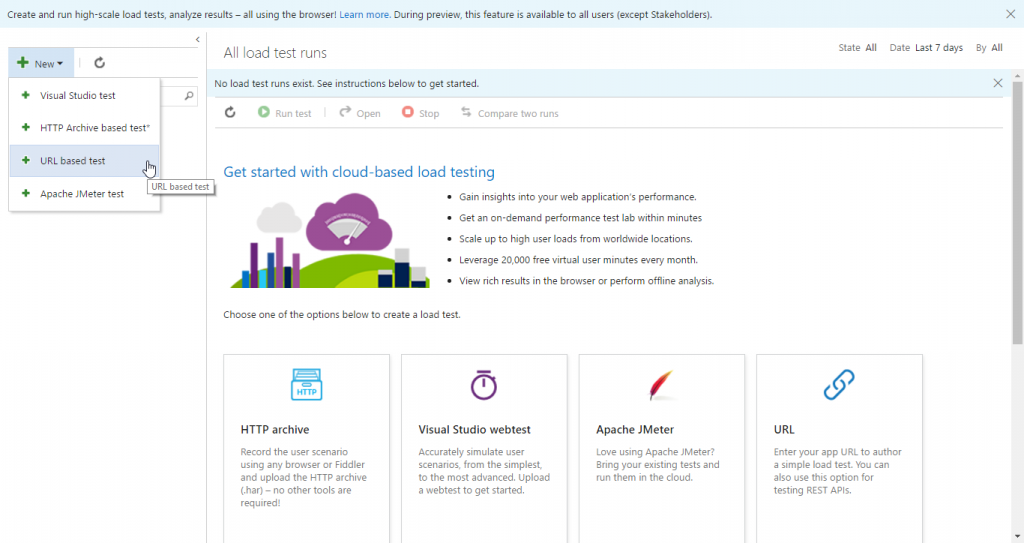This screenshot has height=543, width=1024.
Task: Open the Learn more link
Action: click(x=364, y=14)
